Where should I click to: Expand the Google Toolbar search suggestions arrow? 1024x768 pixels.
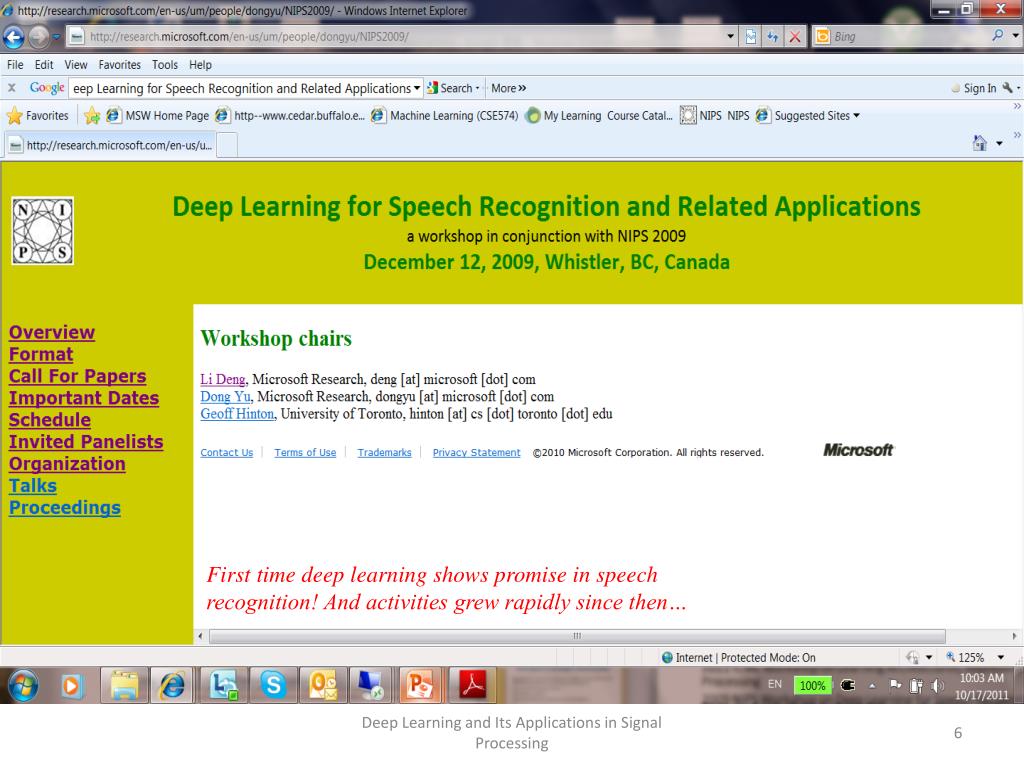417,88
